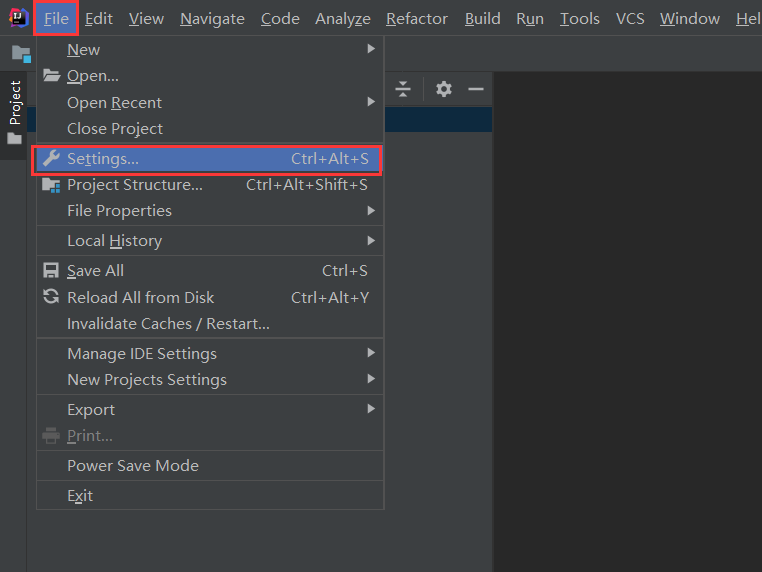The image size is (762, 572).
Task: Choose Reload All from Disk entry
Action: [210, 297]
